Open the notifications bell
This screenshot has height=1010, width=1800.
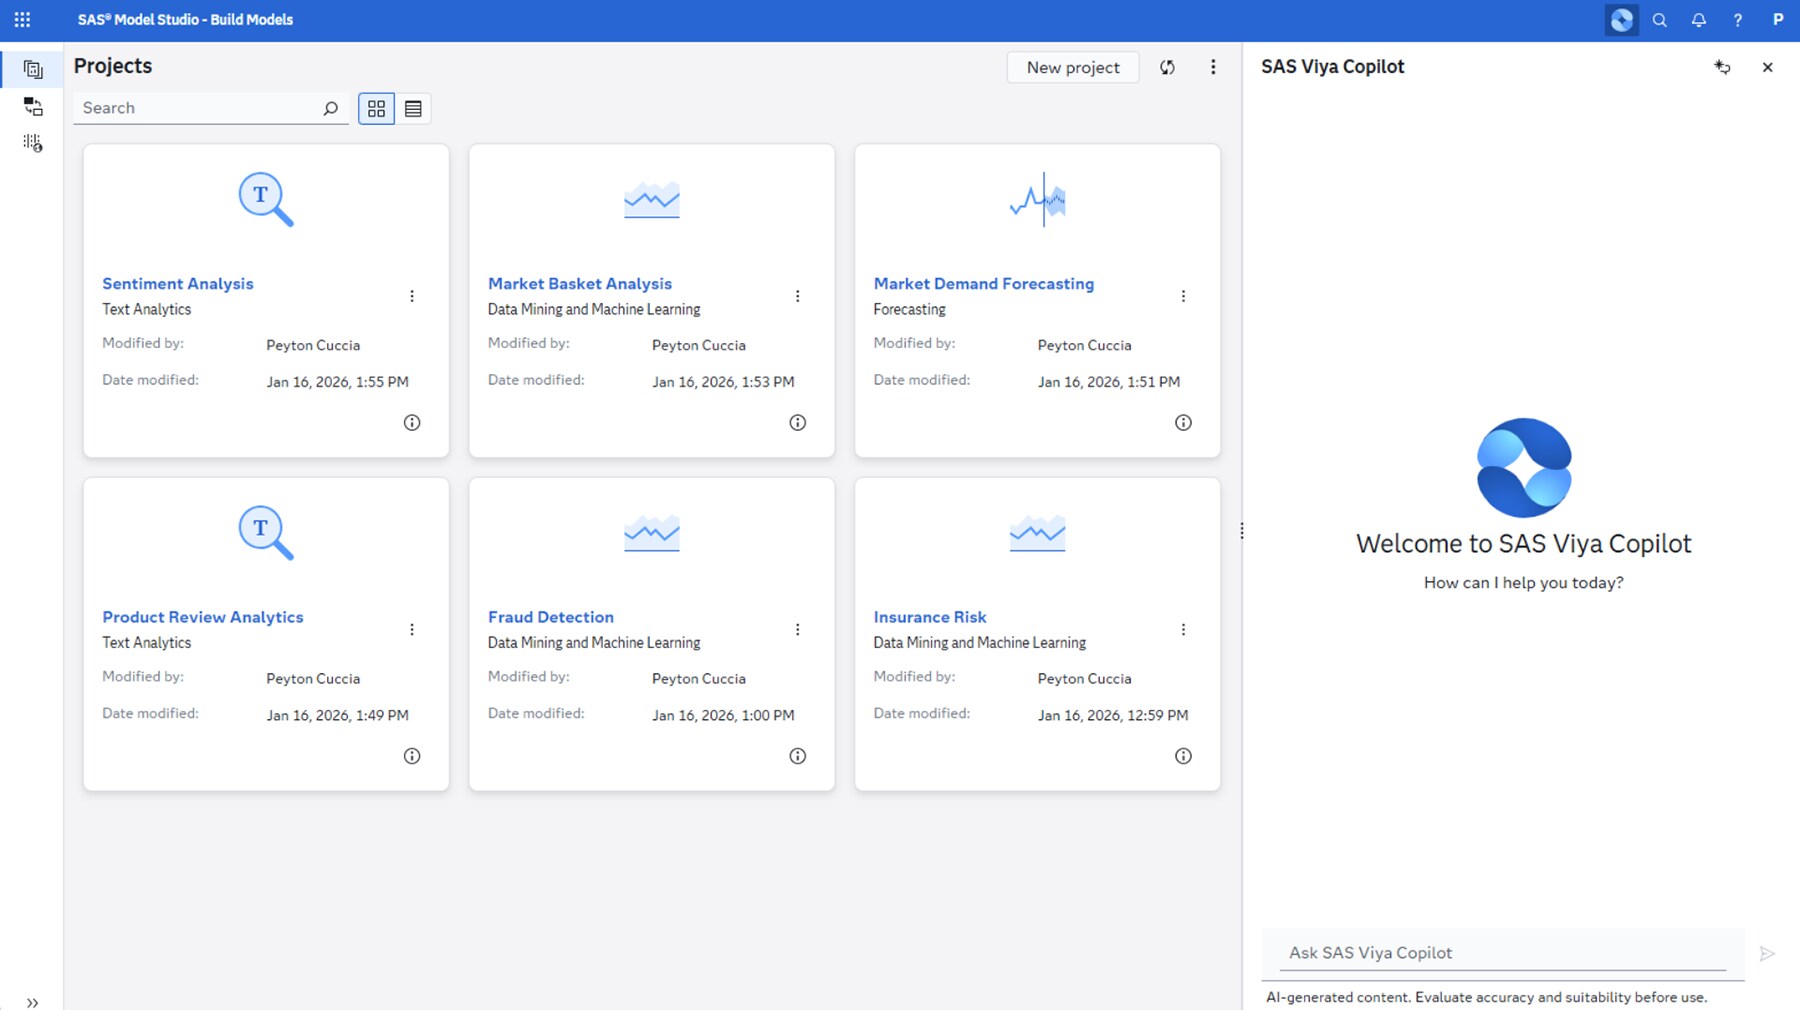[1698, 20]
